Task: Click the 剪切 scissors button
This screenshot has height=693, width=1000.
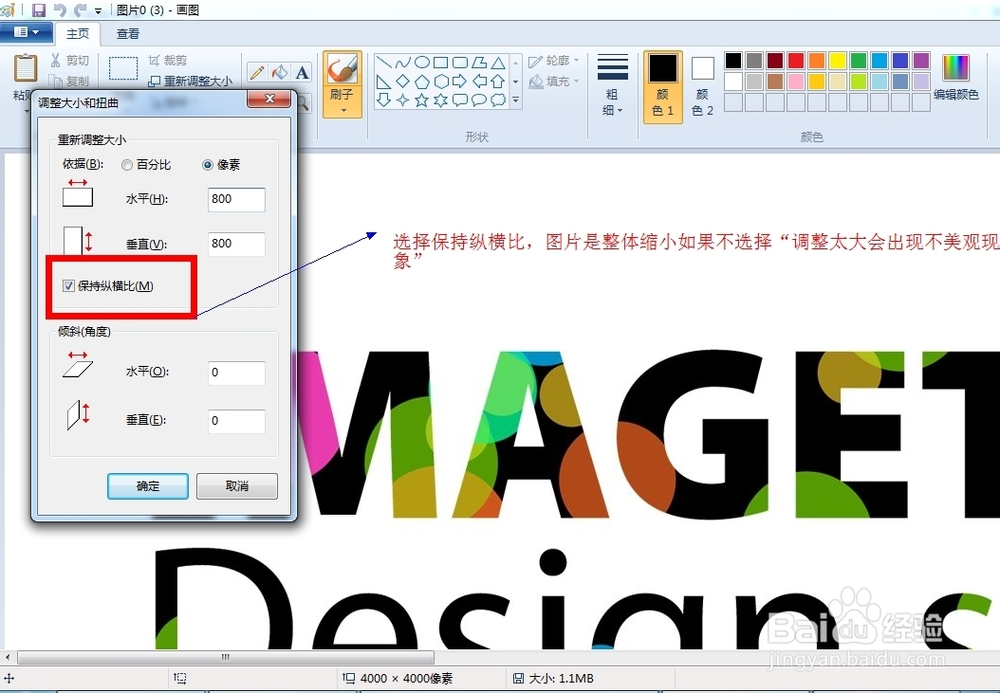Action: (x=70, y=61)
